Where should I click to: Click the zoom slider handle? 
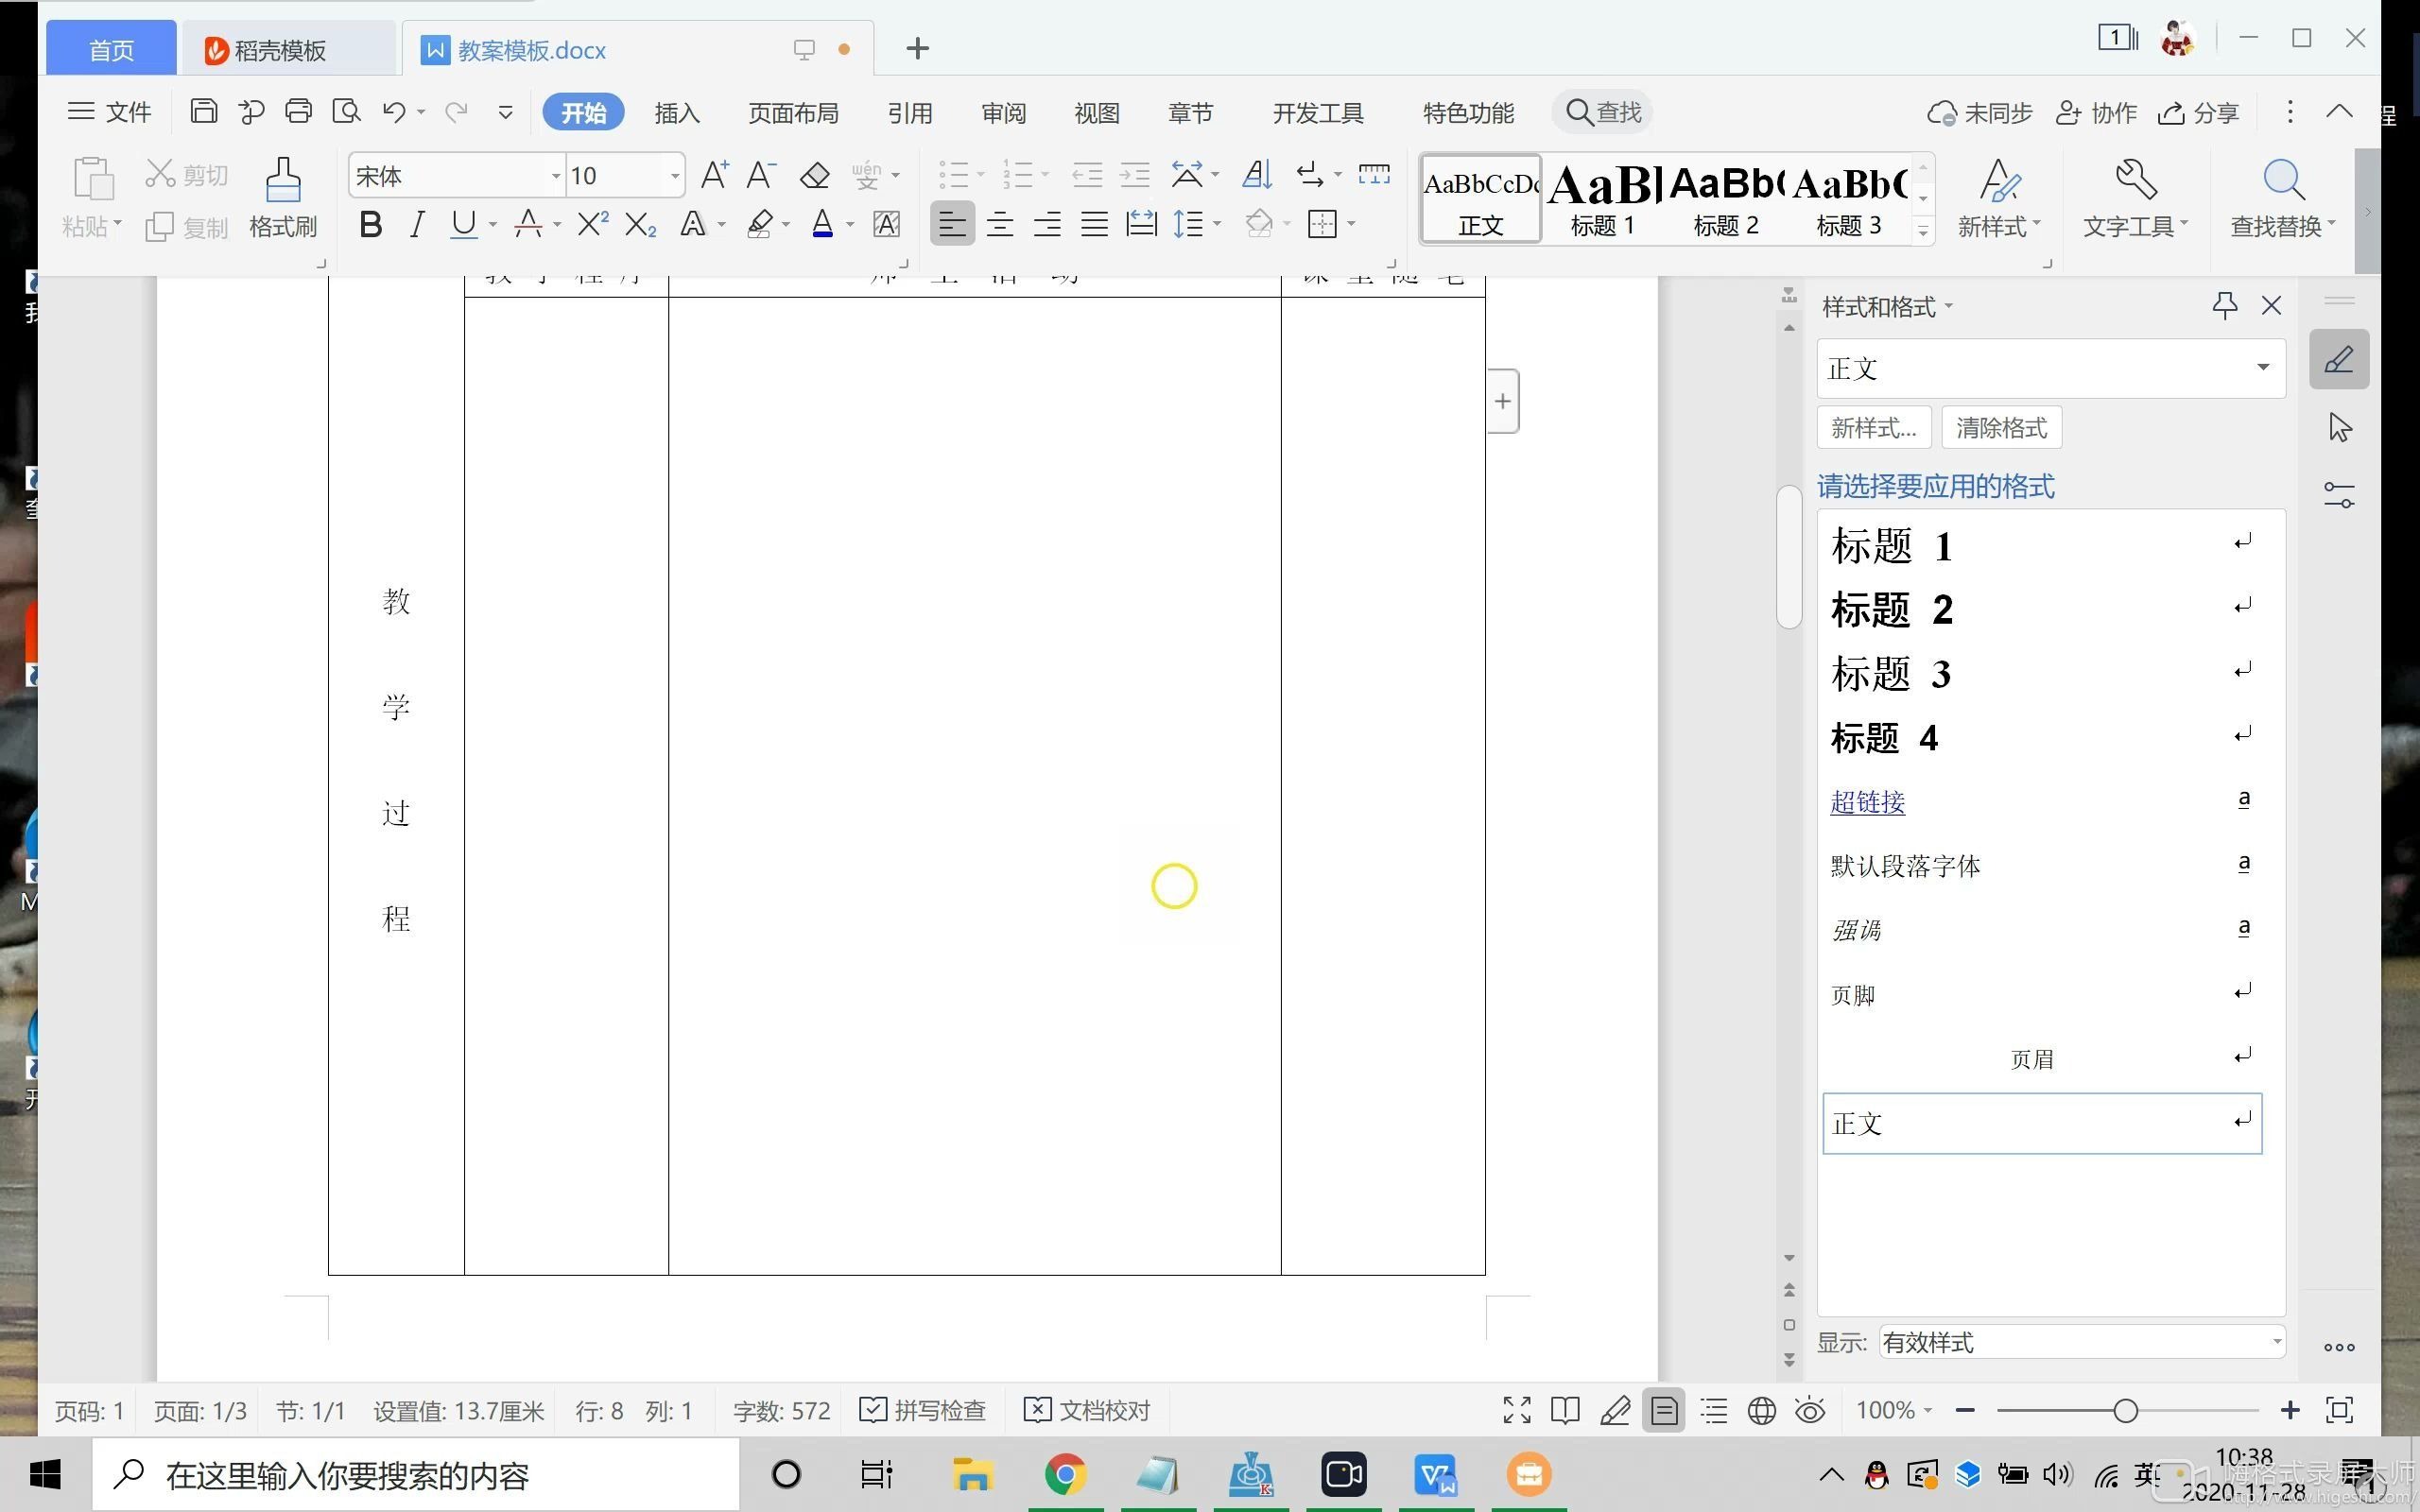coord(2125,1410)
